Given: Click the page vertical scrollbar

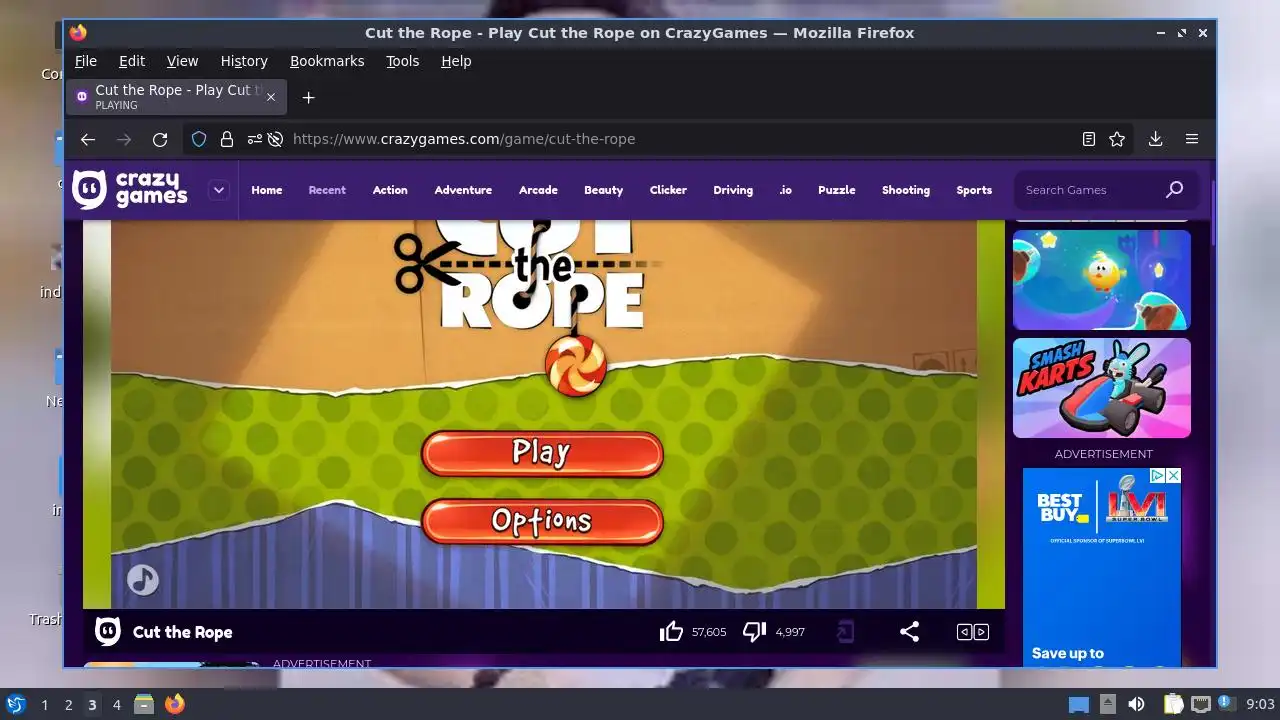Looking at the screenshot, I should (x=1213, y=212).
